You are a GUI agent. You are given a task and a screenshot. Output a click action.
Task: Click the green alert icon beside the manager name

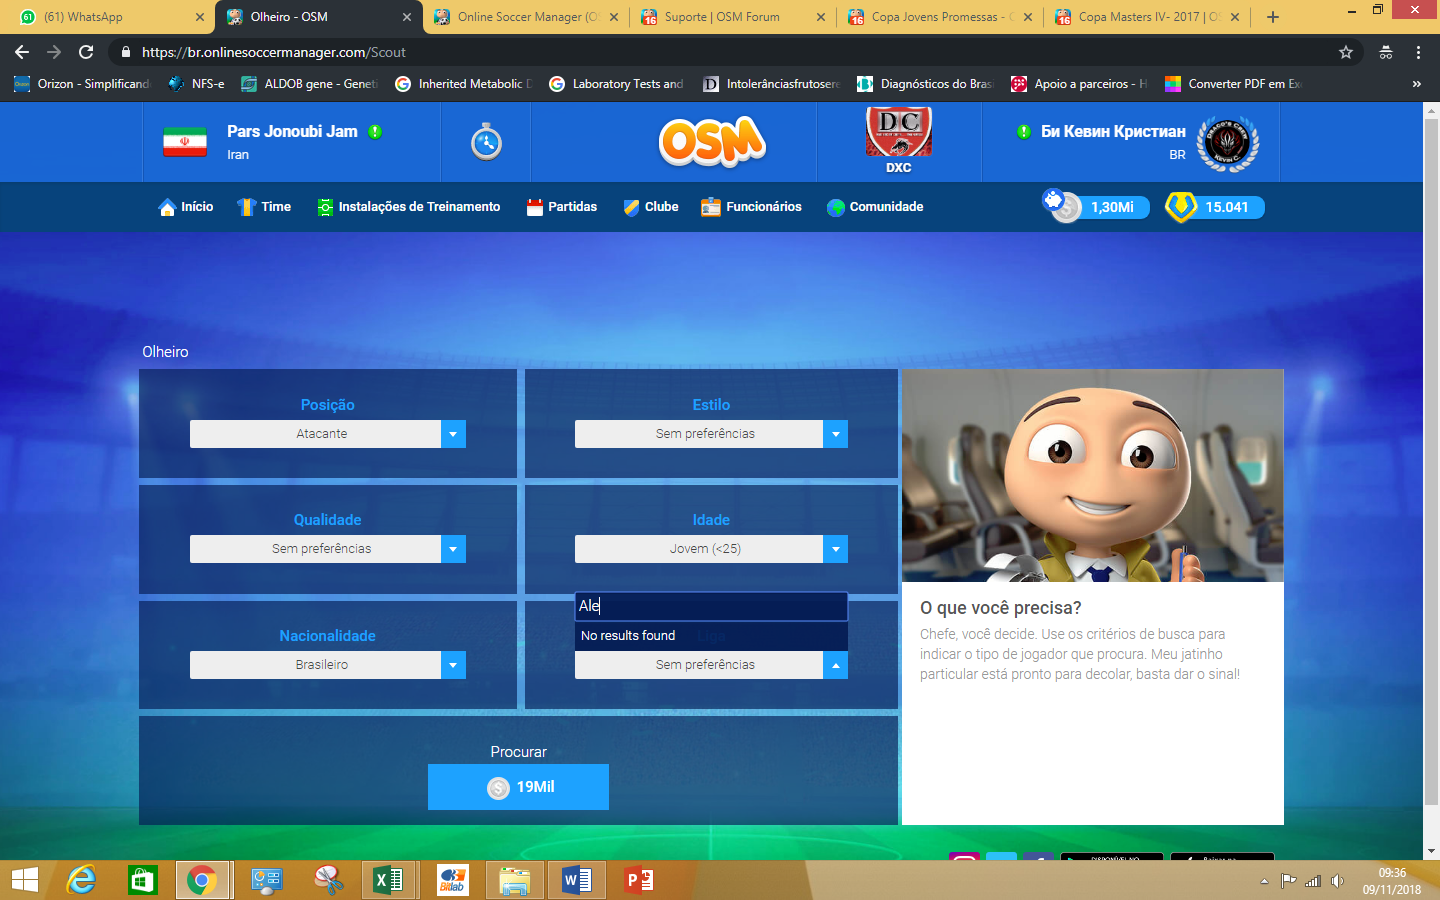(1024, 132)
